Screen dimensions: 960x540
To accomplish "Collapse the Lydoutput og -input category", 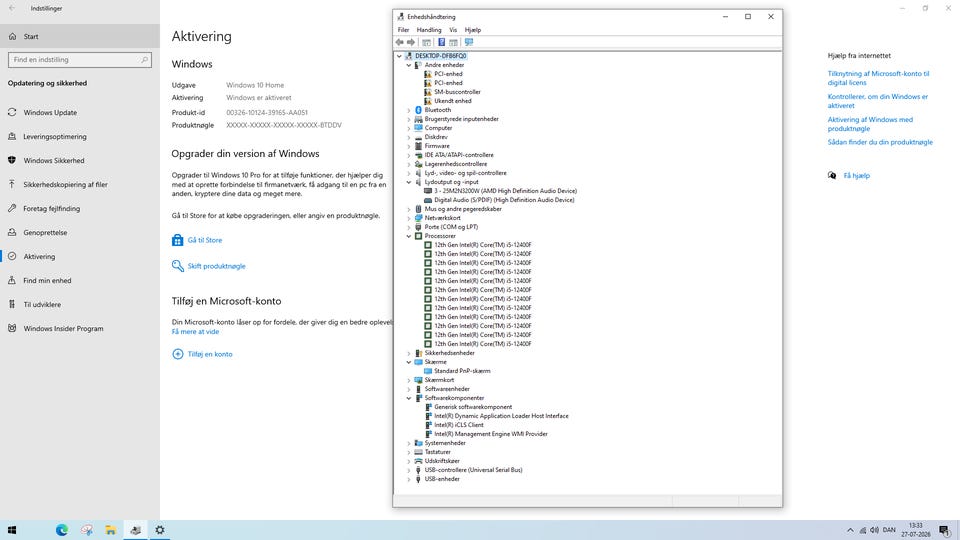I will pyautogui.click(x=409, y=182).
